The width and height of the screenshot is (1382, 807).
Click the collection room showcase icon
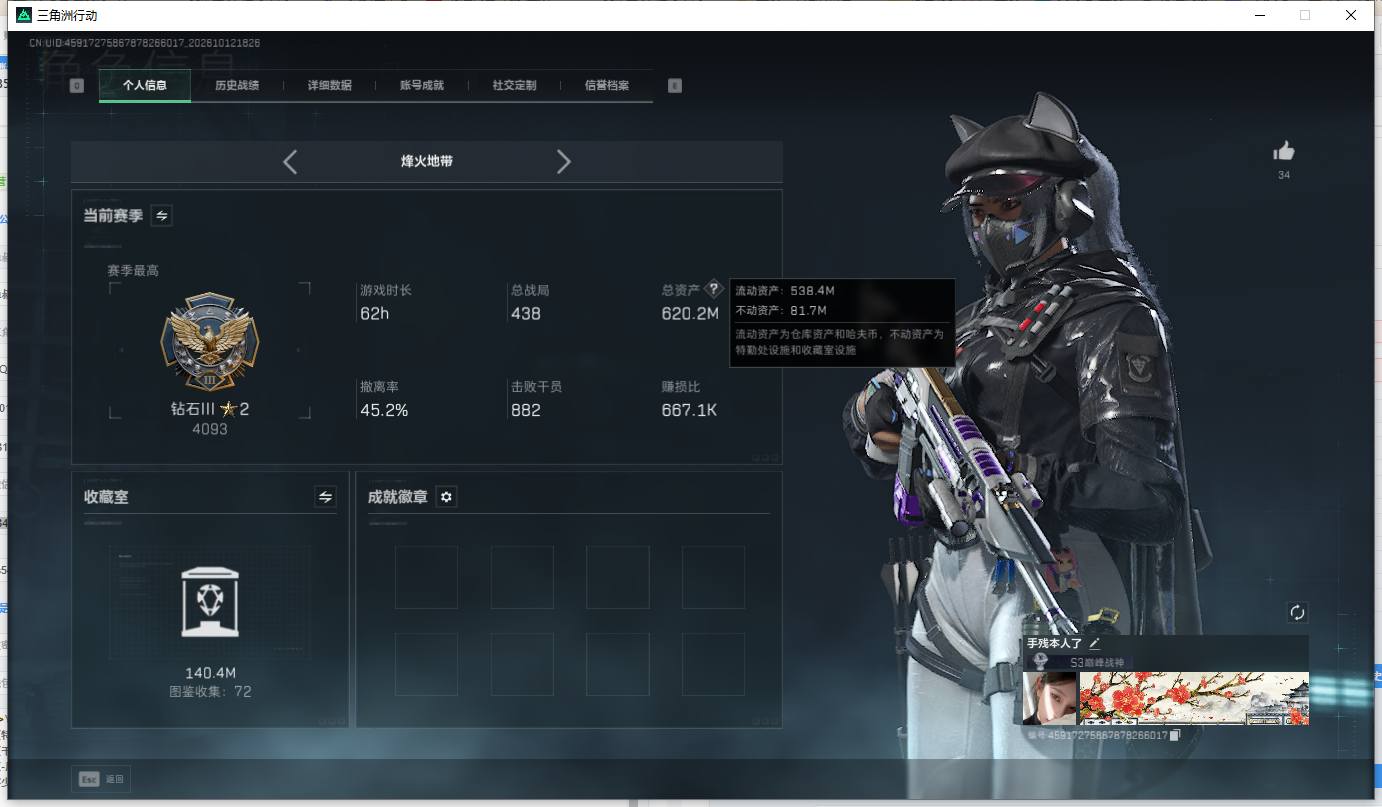[210, 601]
